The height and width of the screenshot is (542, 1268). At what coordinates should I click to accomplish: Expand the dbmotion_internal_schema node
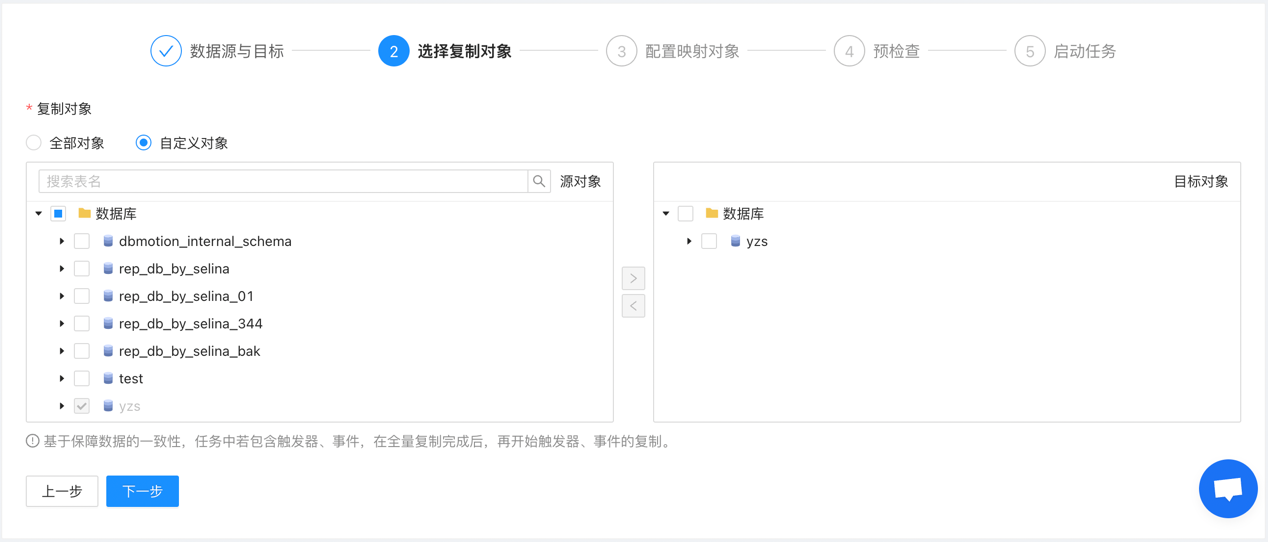click(x=62, y=241)
